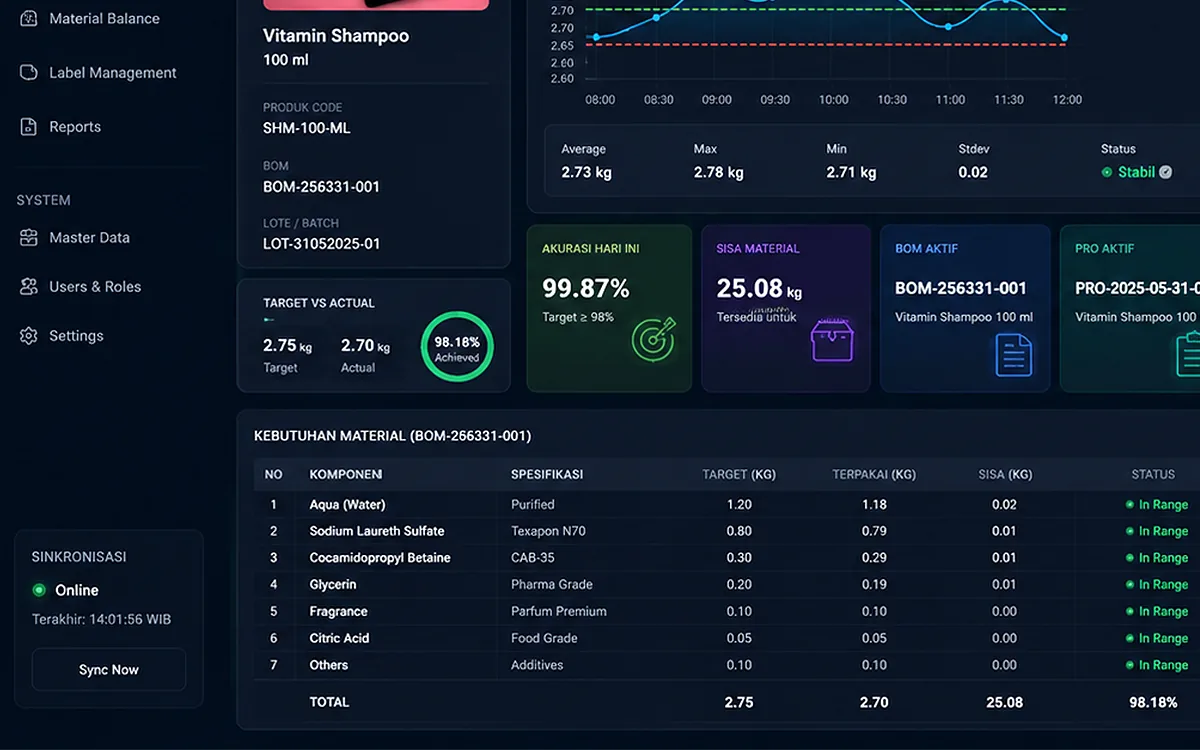Image resolution: width=1200 pixels, height=750 pixels.
Task: Click the SISA (KG) column header
Action: (1005, 475)
